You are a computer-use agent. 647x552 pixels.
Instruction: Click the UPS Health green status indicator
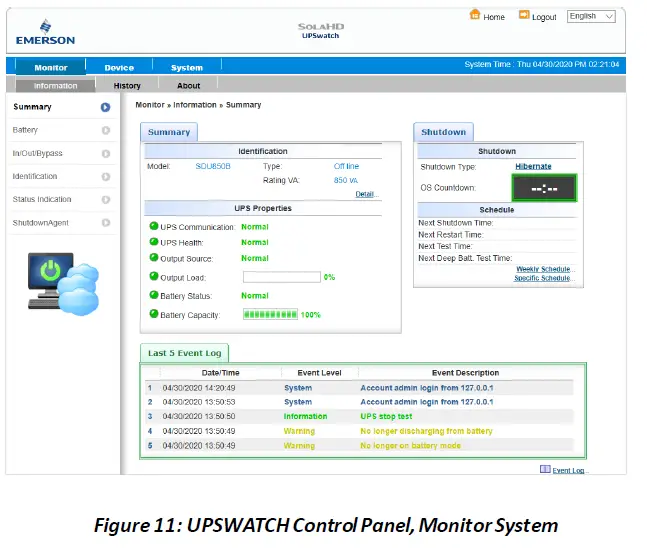tap(154, 242)
